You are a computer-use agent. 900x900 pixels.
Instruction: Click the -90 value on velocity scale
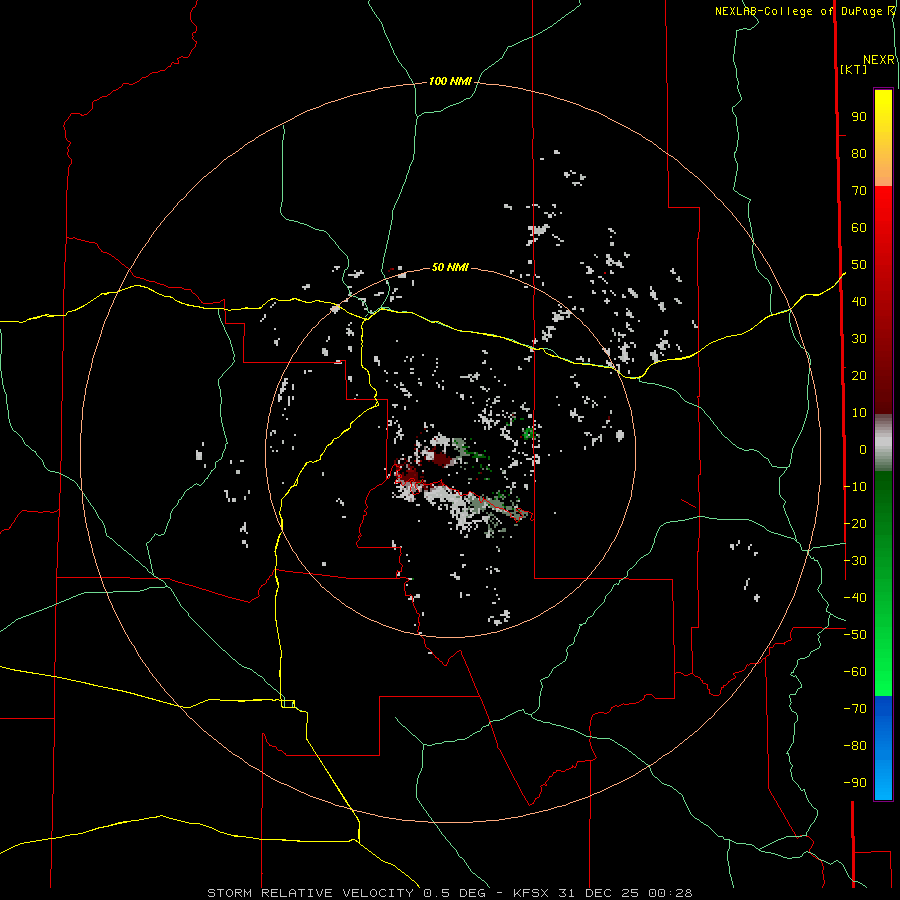click(x=855, y=783)
